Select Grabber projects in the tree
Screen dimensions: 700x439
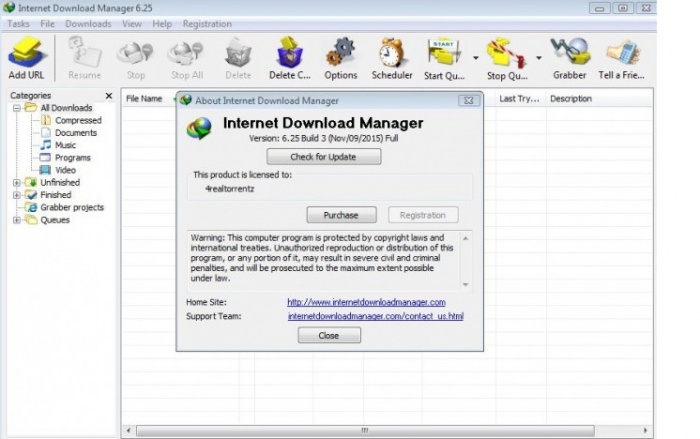point(72,207)
